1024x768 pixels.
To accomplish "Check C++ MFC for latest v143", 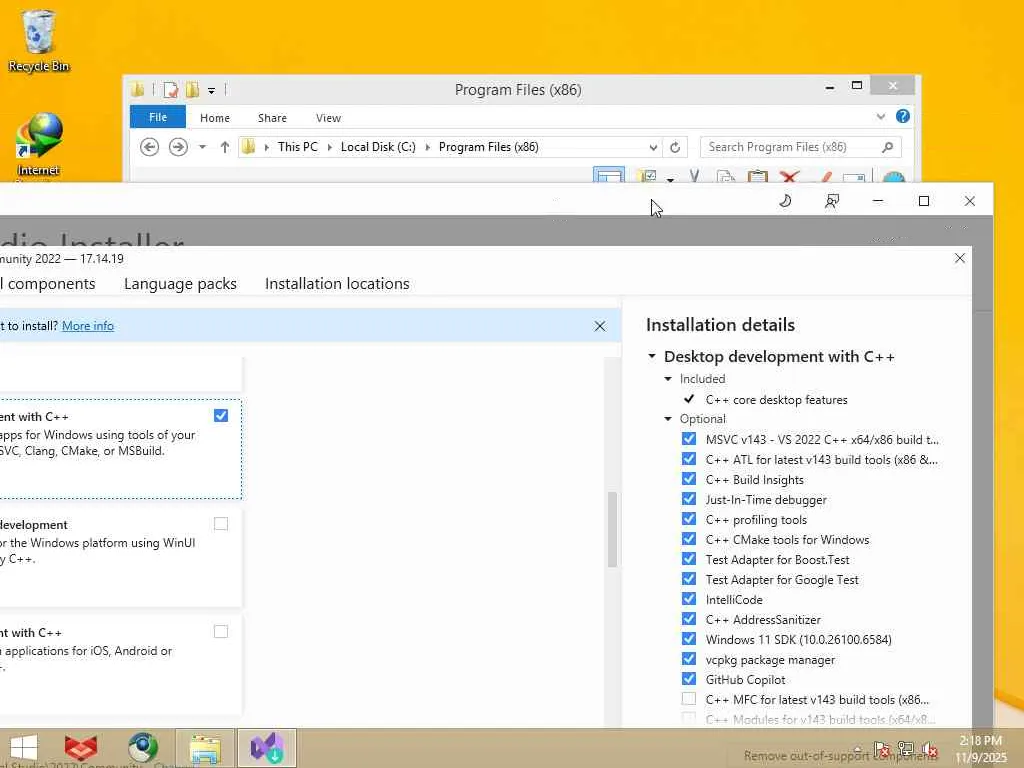I will 688,699.
